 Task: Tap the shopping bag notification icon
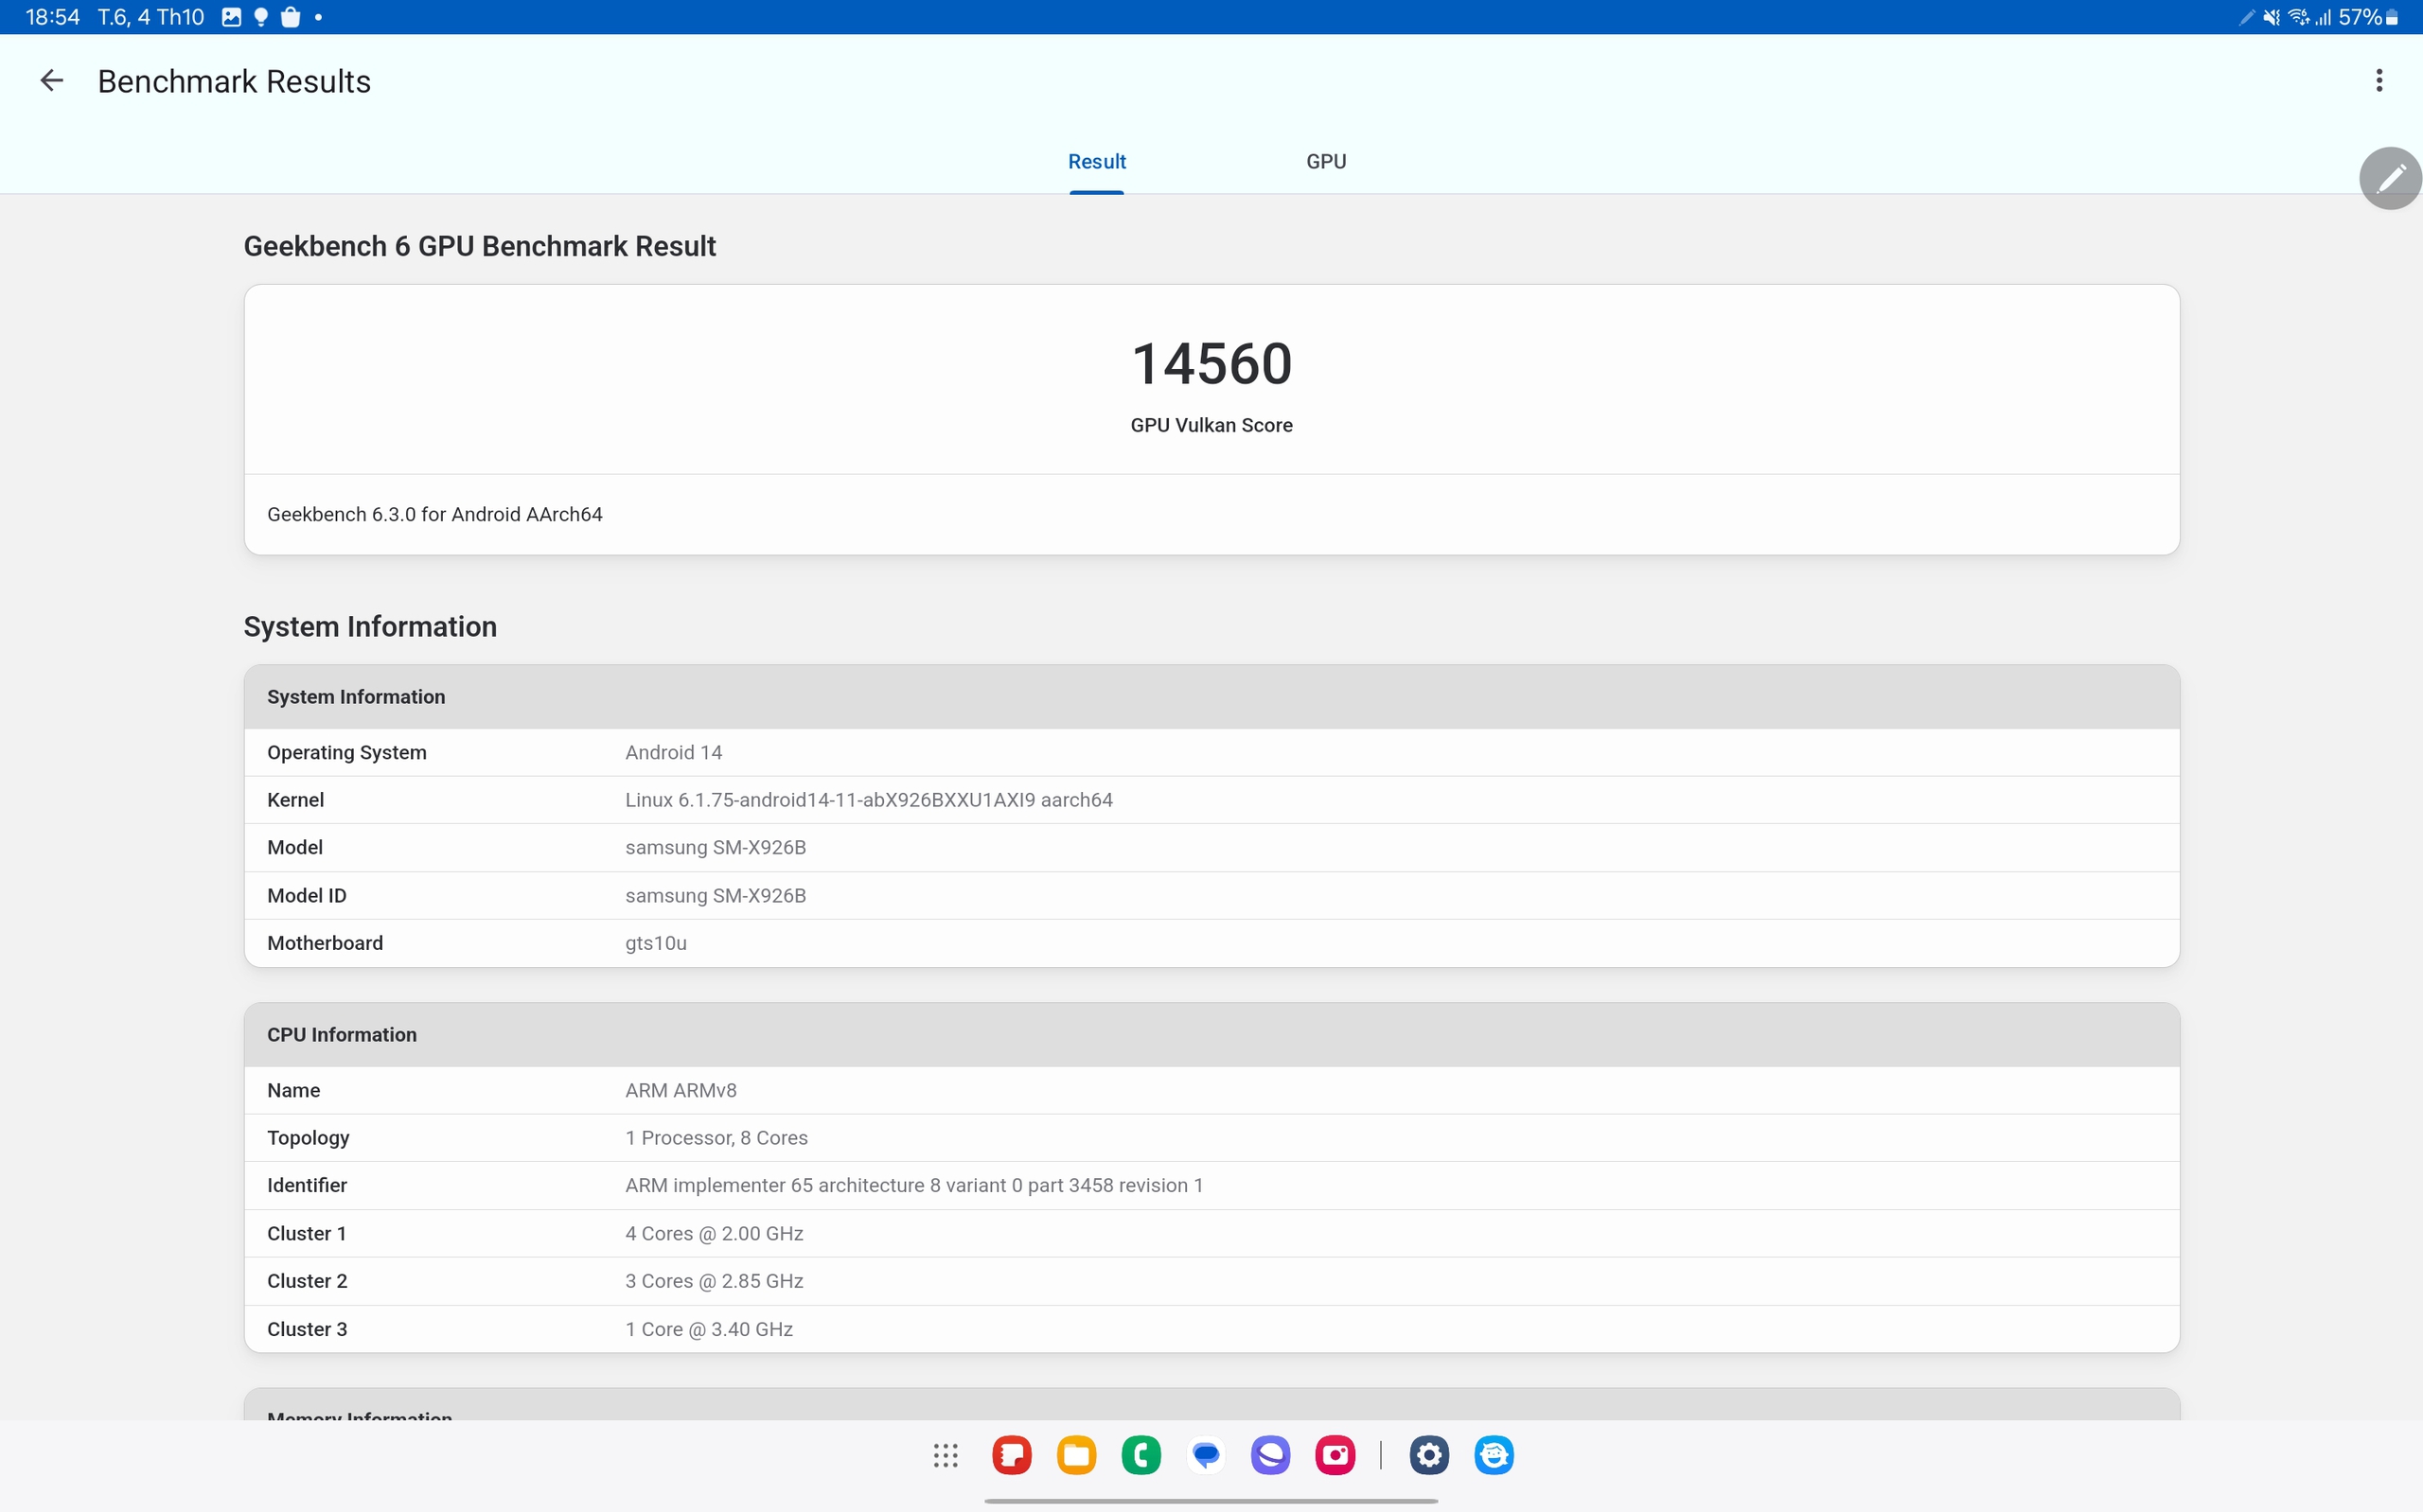point(290,17)
